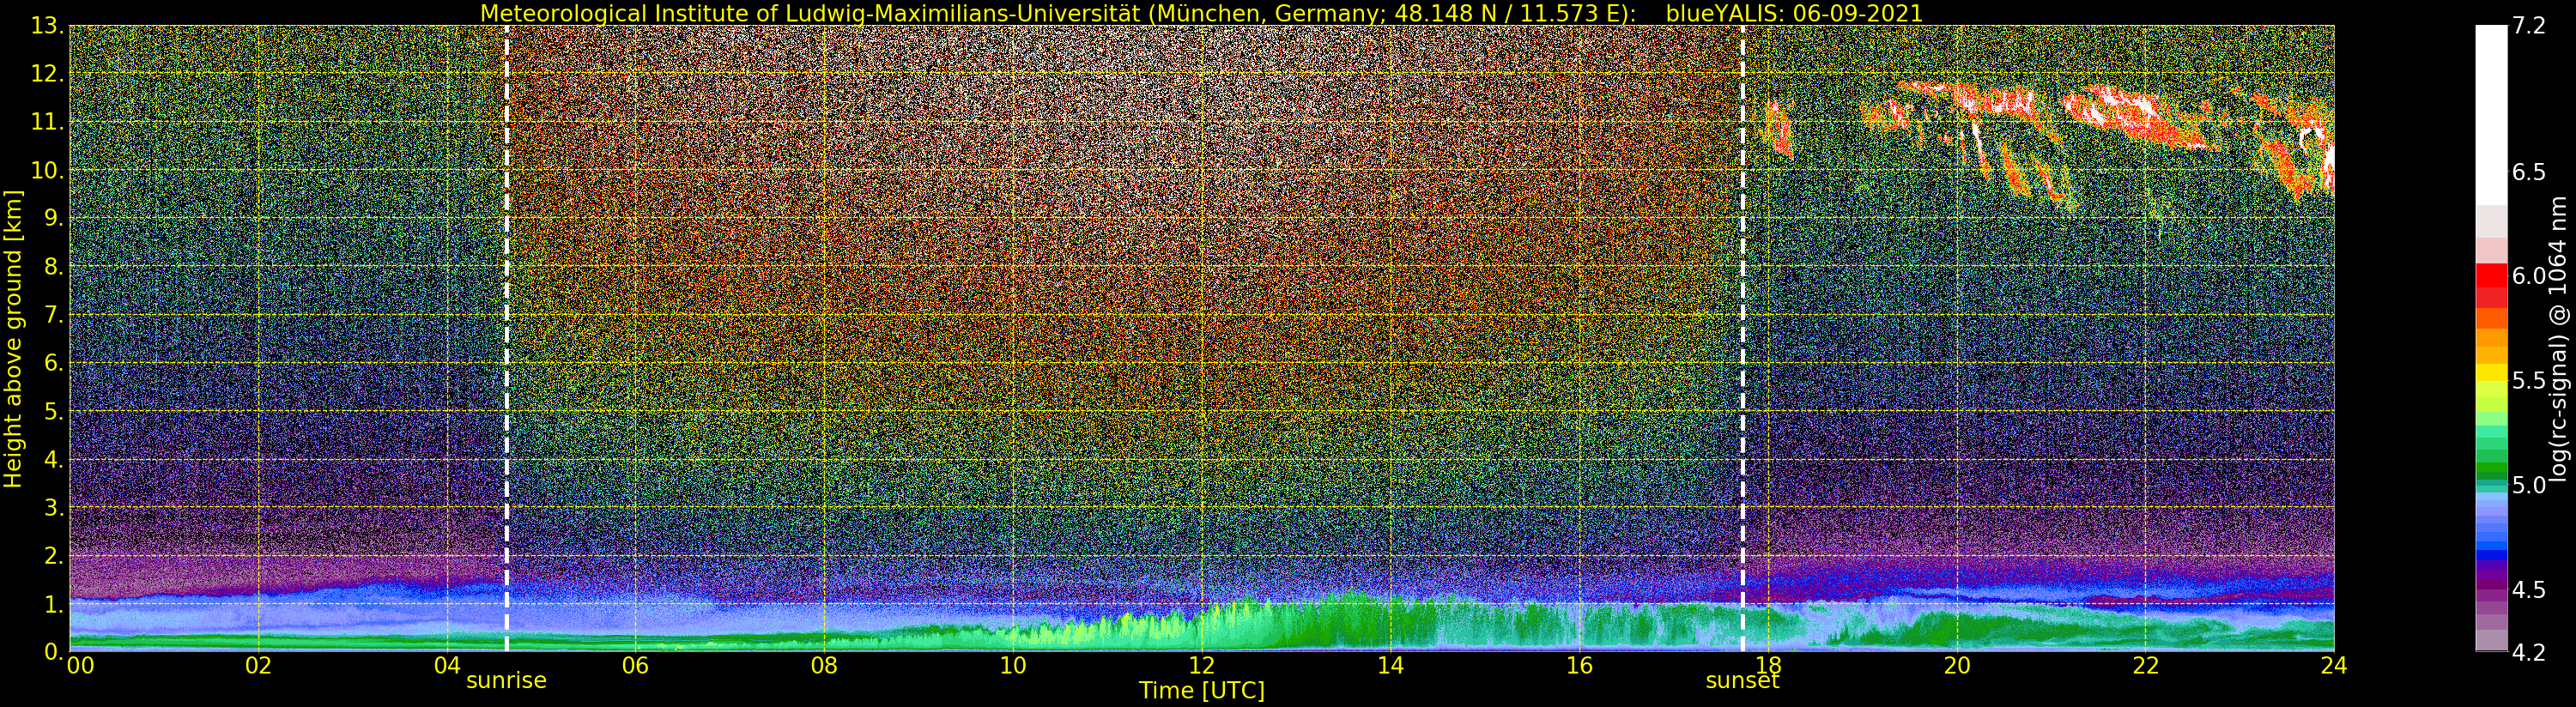Click the '4.5' colorbar value

(x=2529, y=590)
